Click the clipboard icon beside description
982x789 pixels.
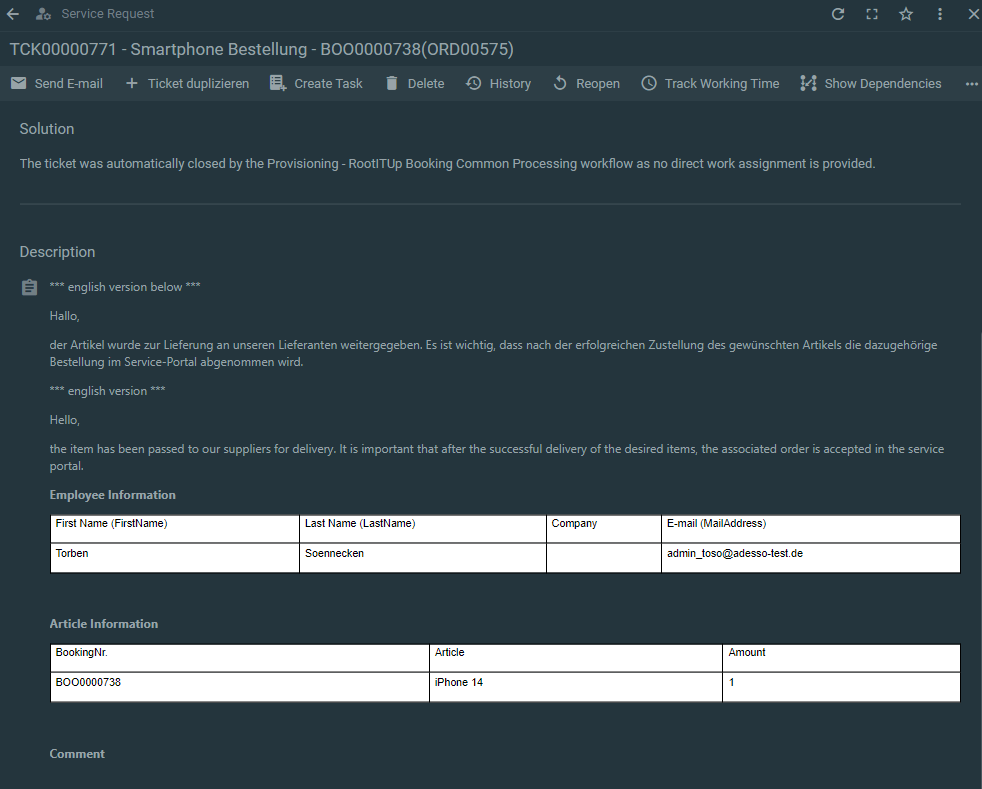29,287
